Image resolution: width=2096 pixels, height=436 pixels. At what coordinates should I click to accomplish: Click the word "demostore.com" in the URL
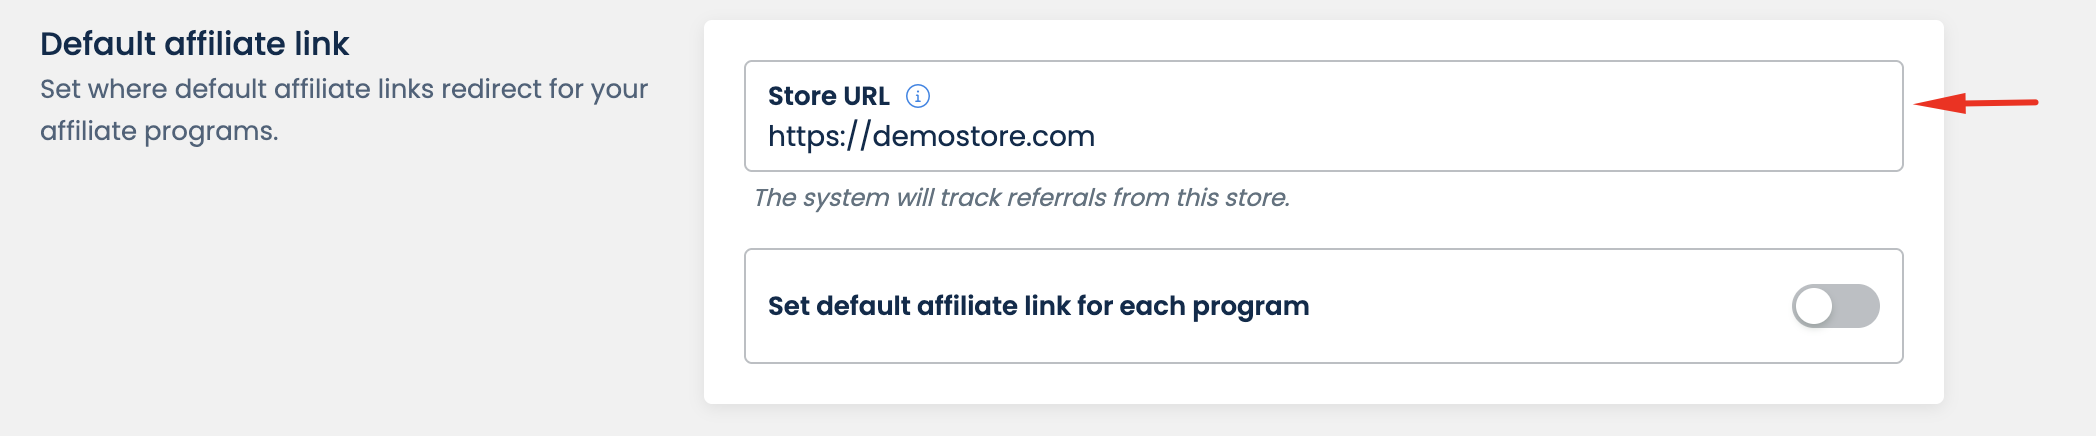click(x=983, y=136)
